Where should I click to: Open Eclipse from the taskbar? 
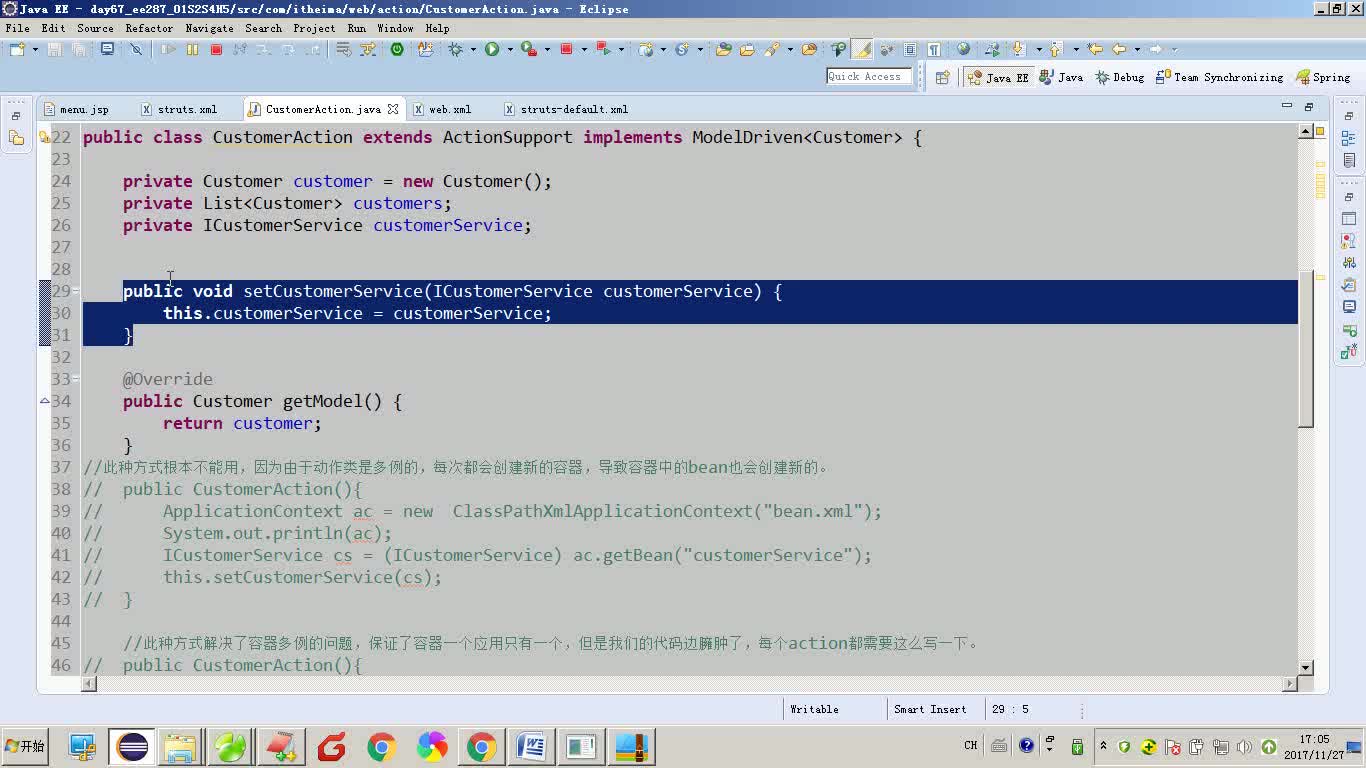coord(132,746)
